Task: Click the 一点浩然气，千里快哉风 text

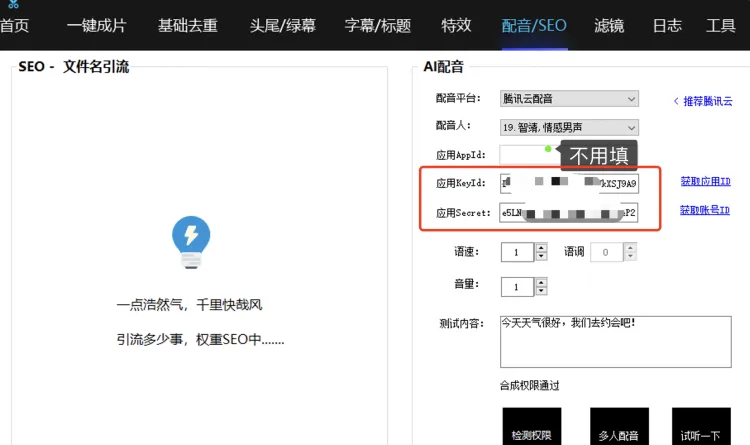Action: (x=189, y=305)
